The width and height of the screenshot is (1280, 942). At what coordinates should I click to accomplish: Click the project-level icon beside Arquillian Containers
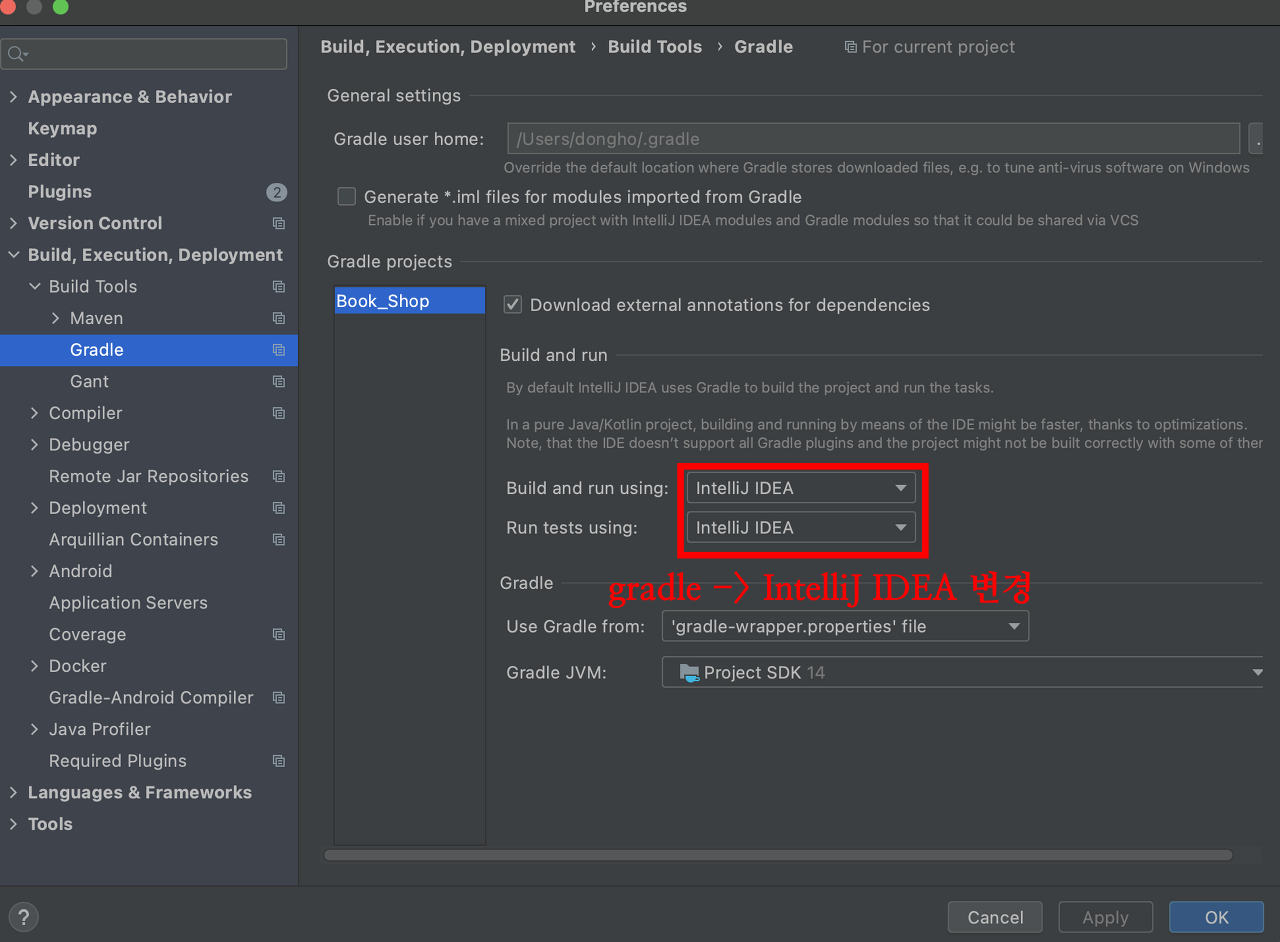point(279,540)
